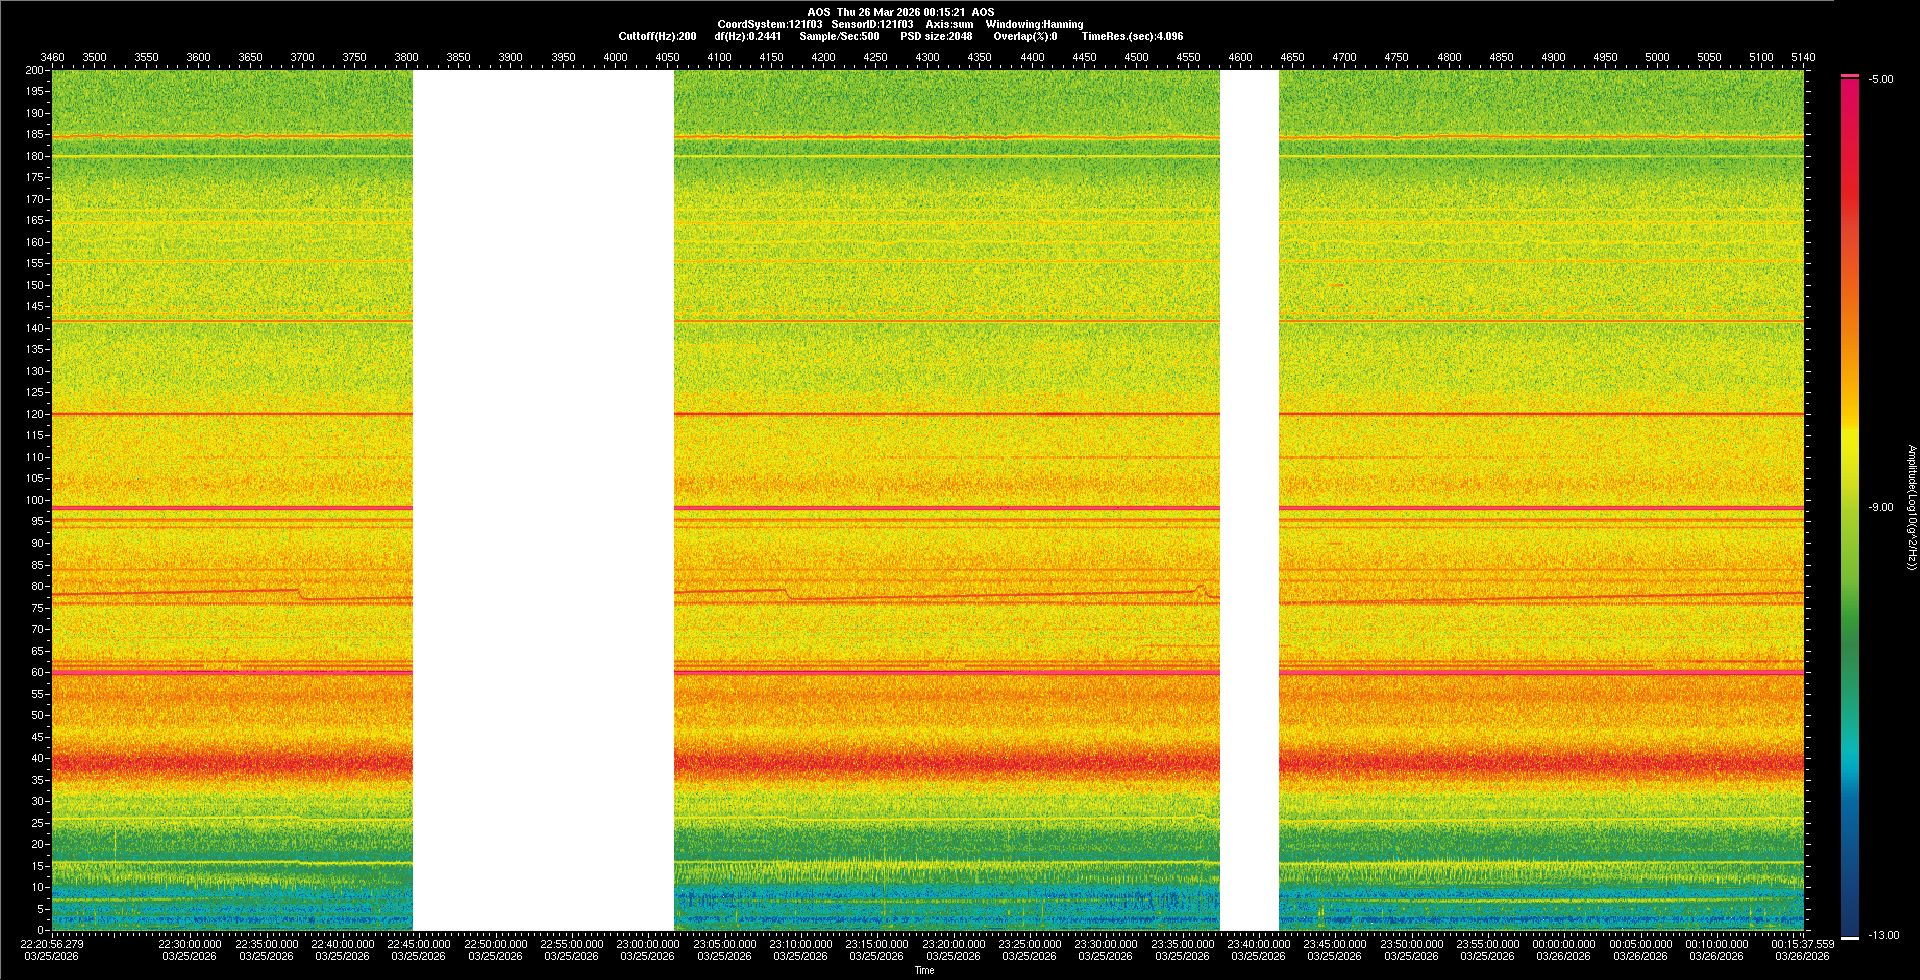Click the Windowing:Hanning header text
Screen dimensions: 1920x980
pyautogui.click(x=1034, y=24)
